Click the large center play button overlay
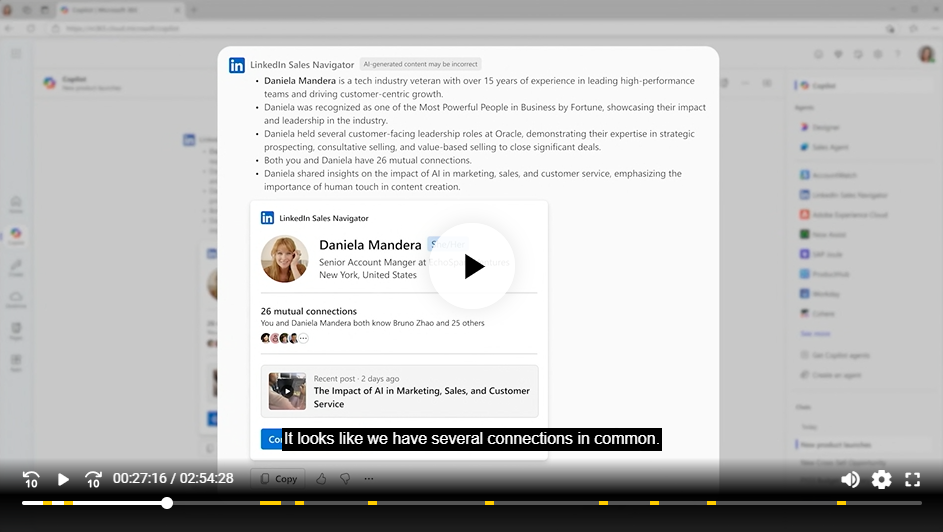The image size is (943, 532). (472, 266)
